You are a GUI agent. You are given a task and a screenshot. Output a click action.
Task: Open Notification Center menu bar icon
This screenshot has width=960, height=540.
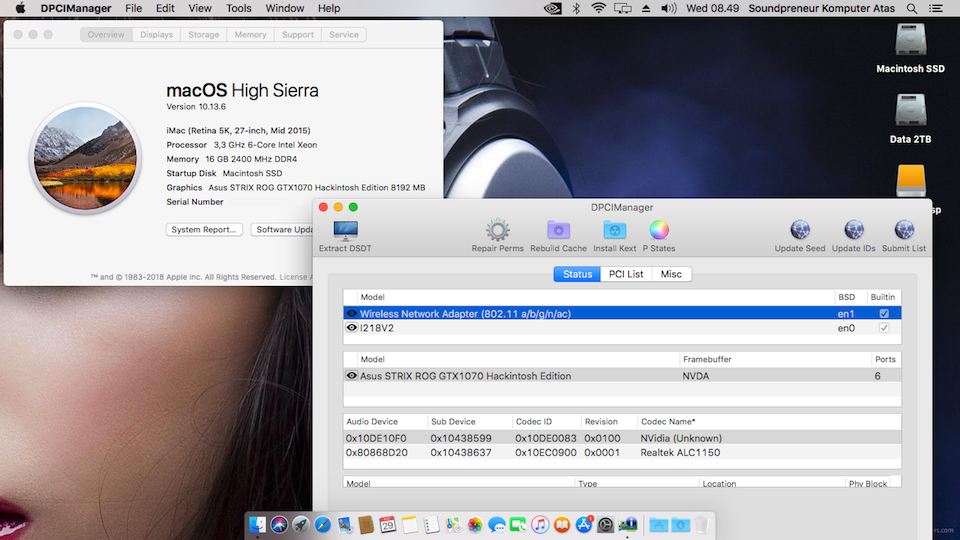936,8
